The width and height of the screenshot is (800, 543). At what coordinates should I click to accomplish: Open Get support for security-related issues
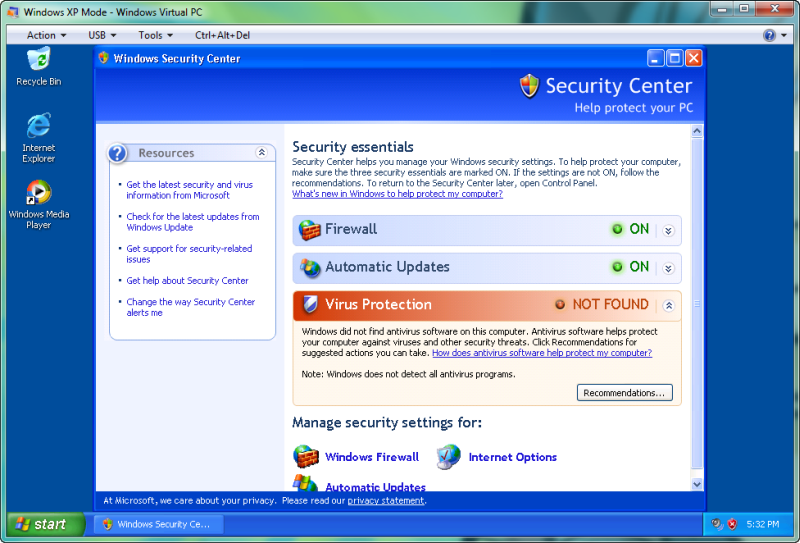click(x=189, y=254)
